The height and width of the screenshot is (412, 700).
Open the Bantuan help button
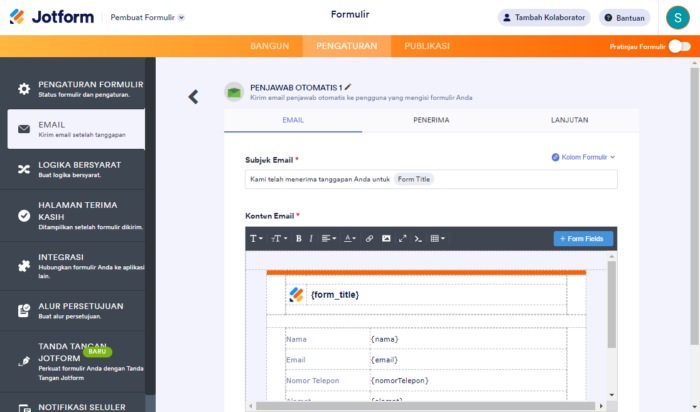point(624,18)
